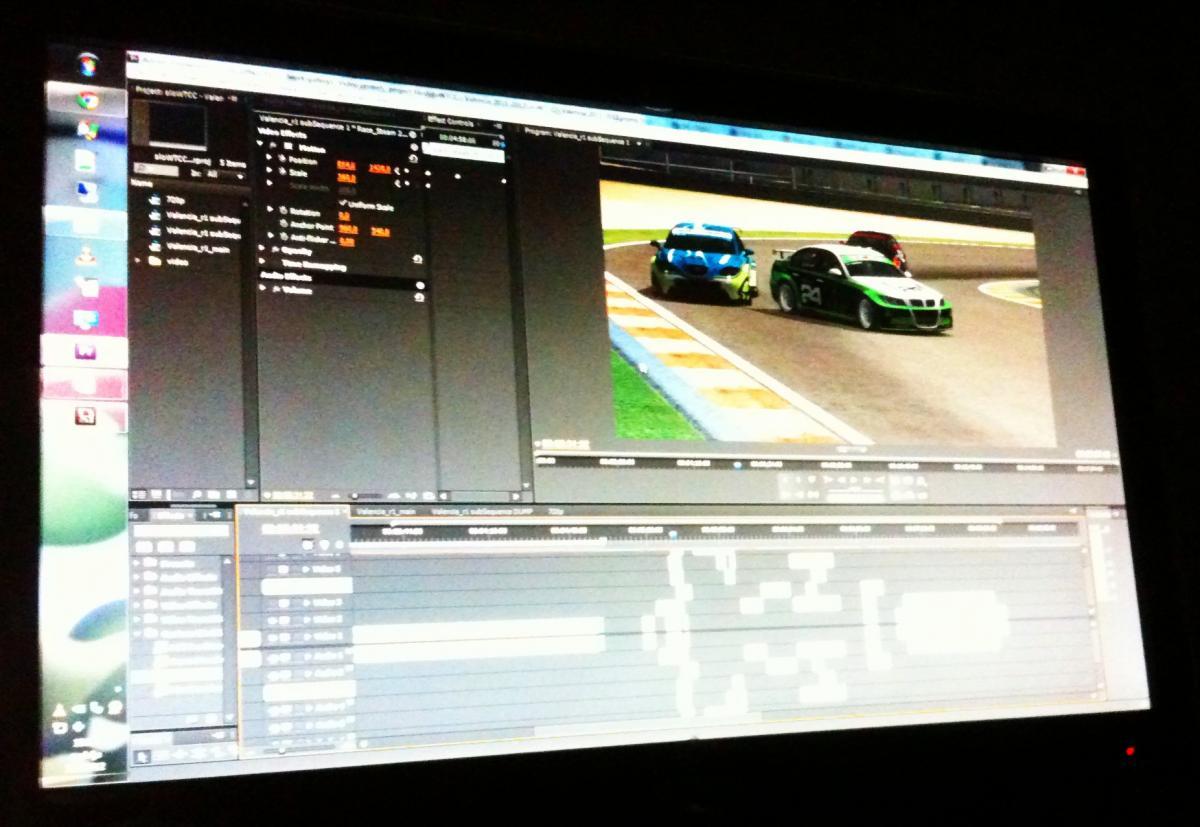Viewport: 1200px width, 827px height.
Task: Select the video bin in Project panel
Action: coord(177,262)
